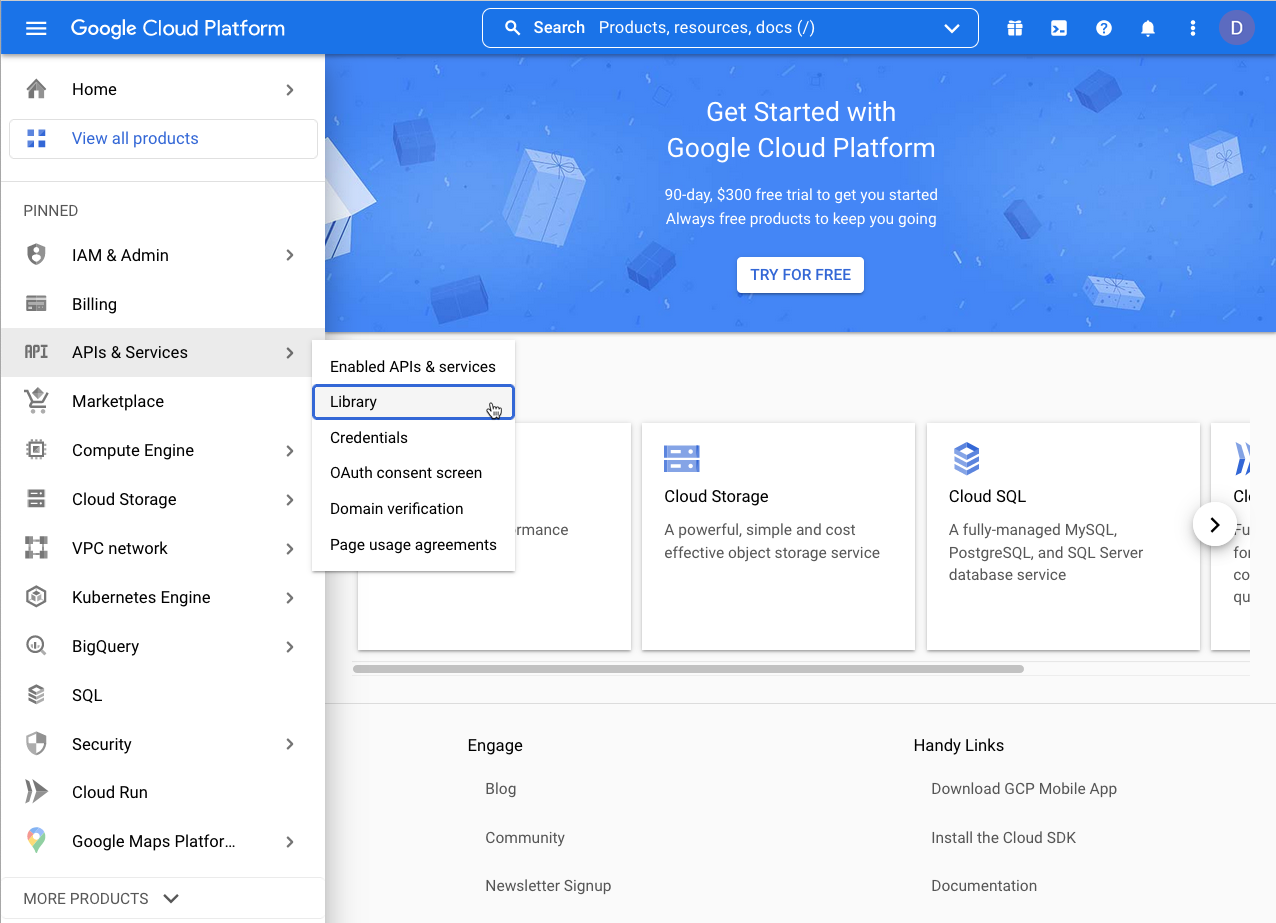Click the gift free trial icon

coord(1015,28)
